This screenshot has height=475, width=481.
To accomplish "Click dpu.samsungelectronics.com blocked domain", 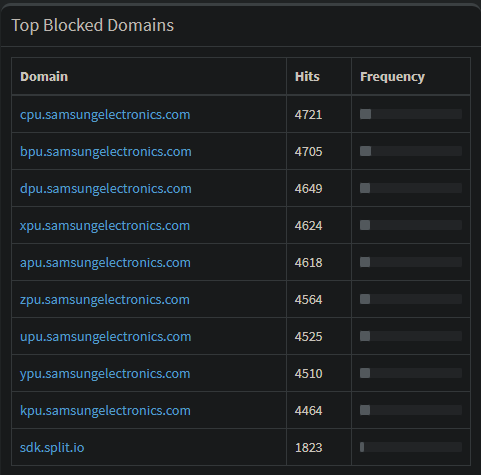I will pyautogui.click(x=106, y=189).
